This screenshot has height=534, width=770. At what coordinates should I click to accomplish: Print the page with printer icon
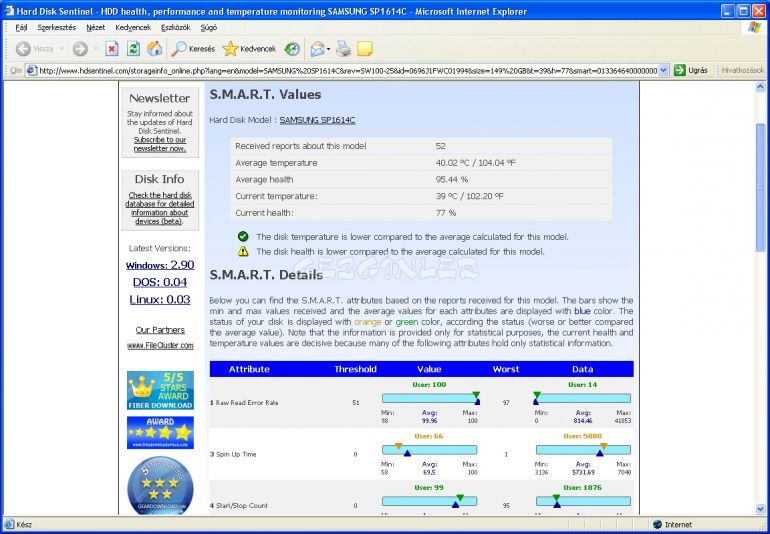pos(343,49)
